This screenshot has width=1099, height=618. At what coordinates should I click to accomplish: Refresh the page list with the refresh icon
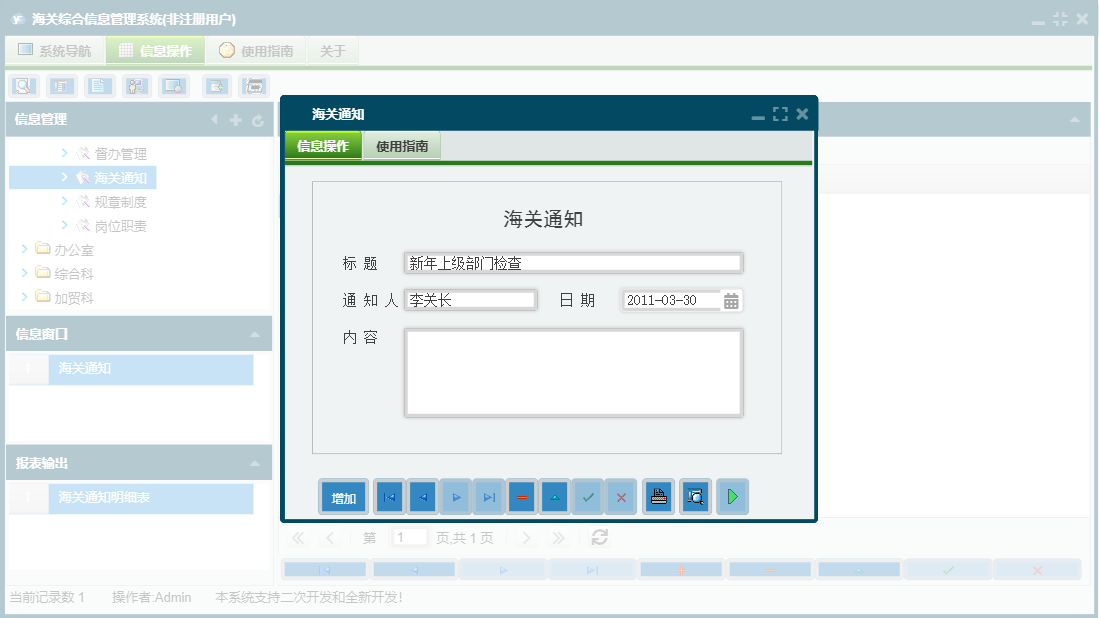coord(598,537)
